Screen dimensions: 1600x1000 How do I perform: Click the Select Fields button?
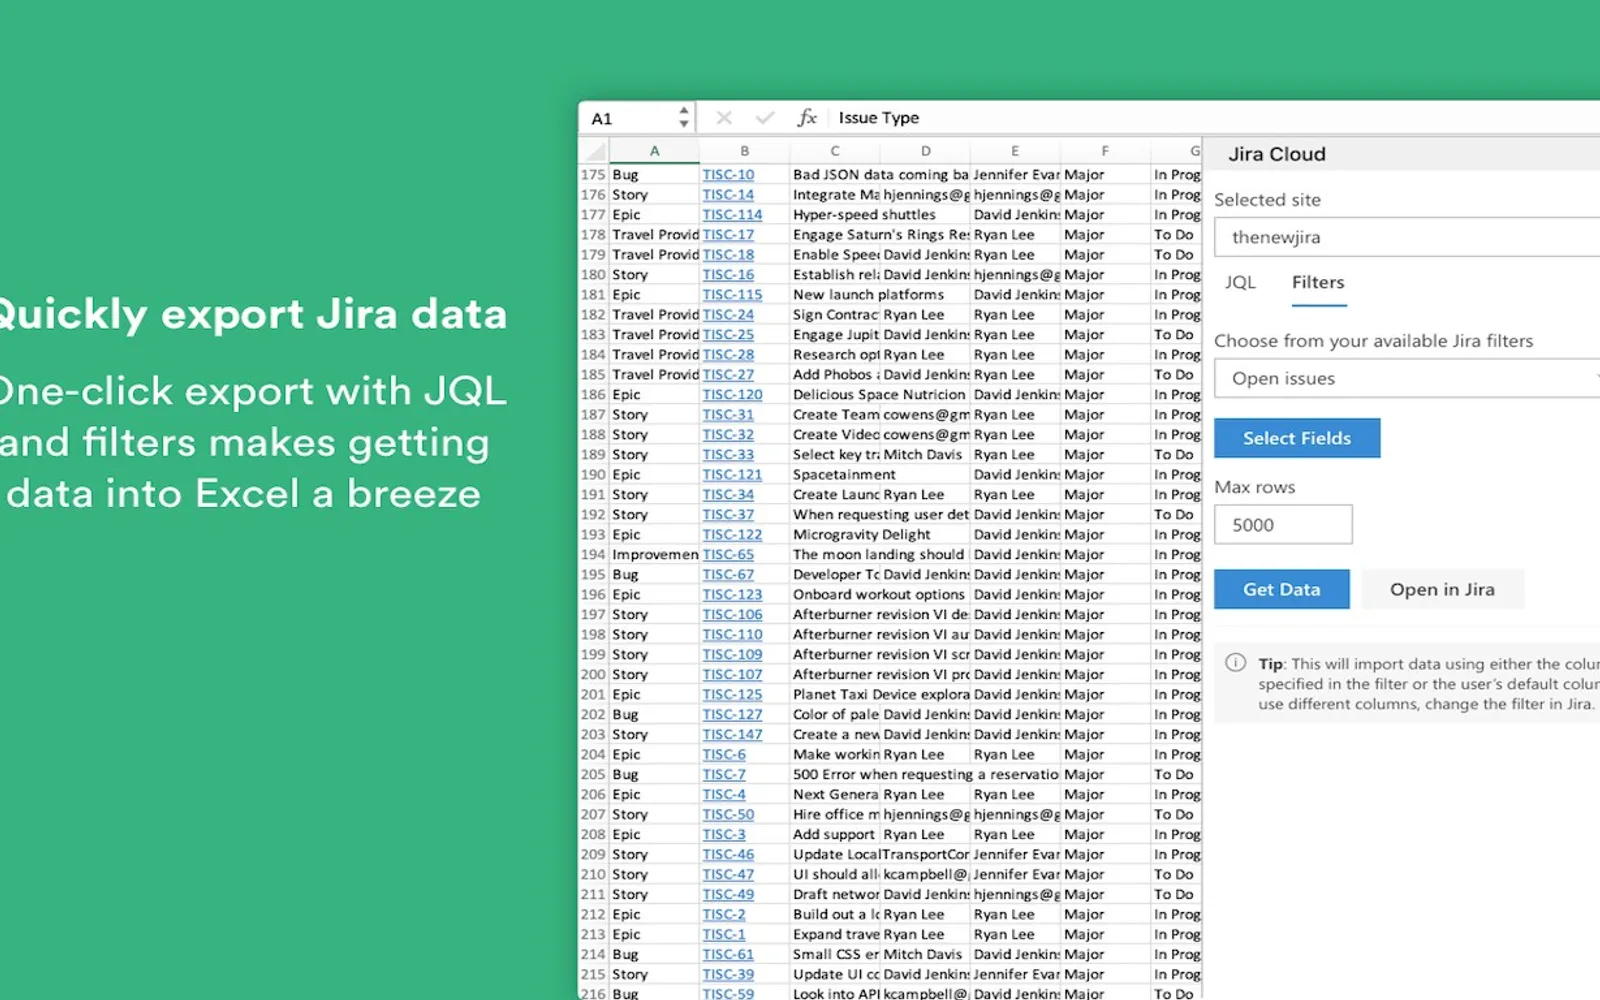[x=1297, y=438]
